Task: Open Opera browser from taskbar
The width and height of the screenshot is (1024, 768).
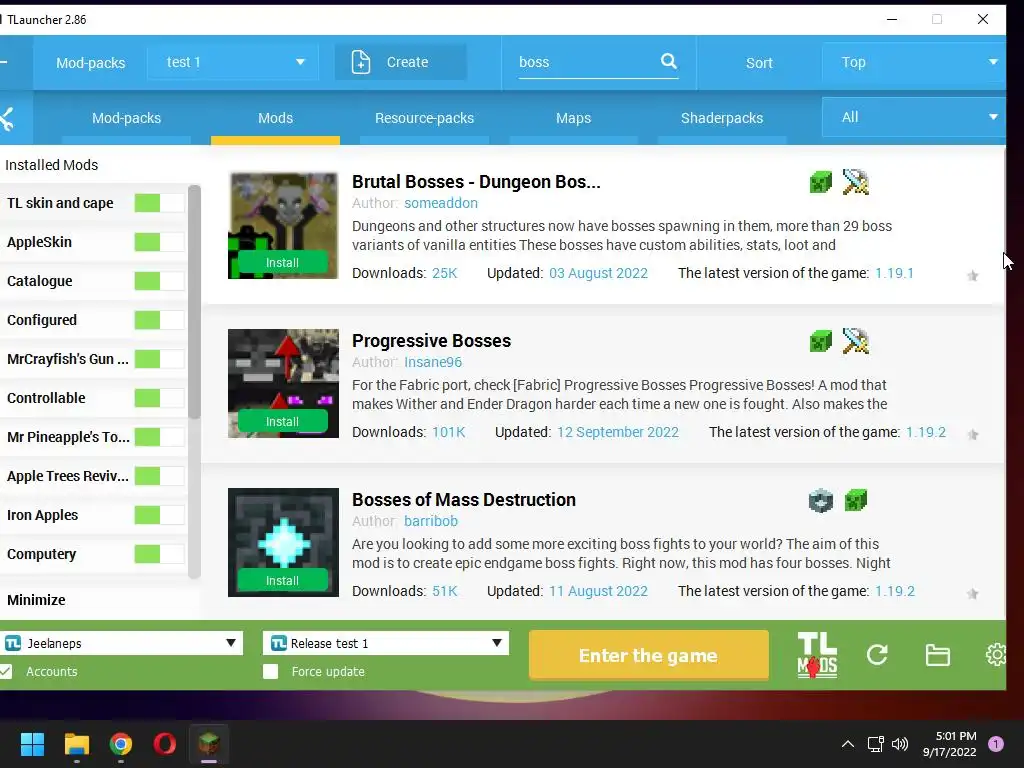Action: click(165, 744)
